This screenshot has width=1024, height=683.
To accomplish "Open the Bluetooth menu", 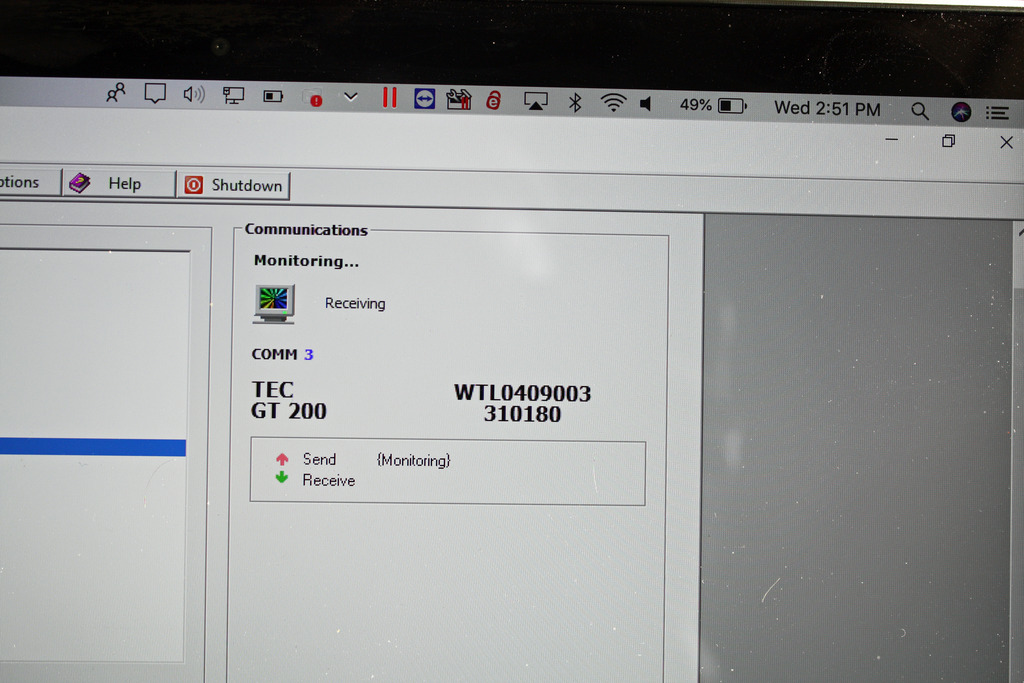I will coord(575,102).
